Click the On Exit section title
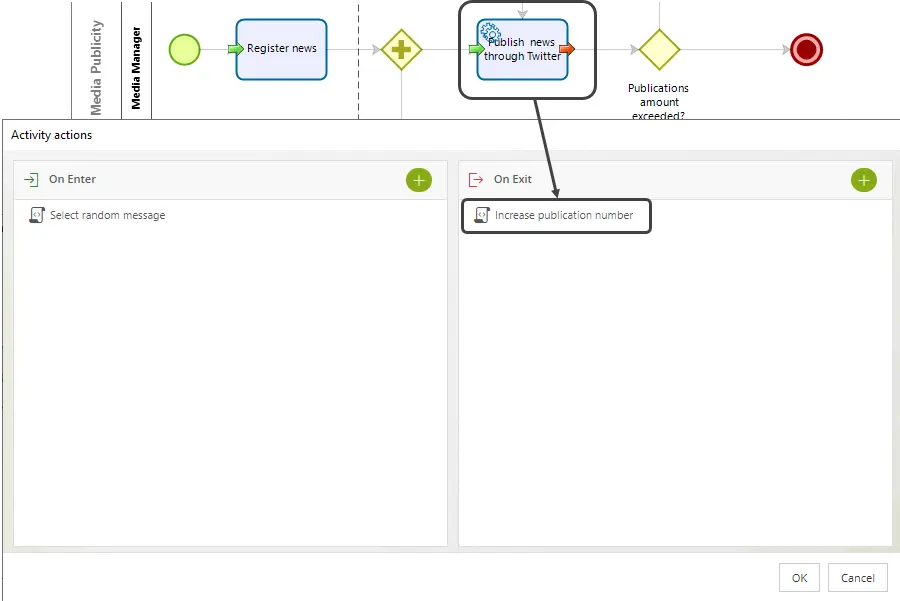900x601 pixels. pyautogui.click(x=513, y=179)
